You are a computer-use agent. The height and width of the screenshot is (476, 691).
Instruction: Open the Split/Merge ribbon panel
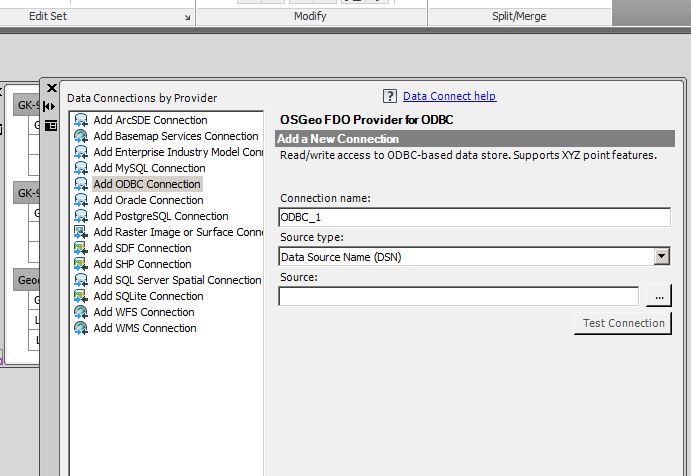519,17
